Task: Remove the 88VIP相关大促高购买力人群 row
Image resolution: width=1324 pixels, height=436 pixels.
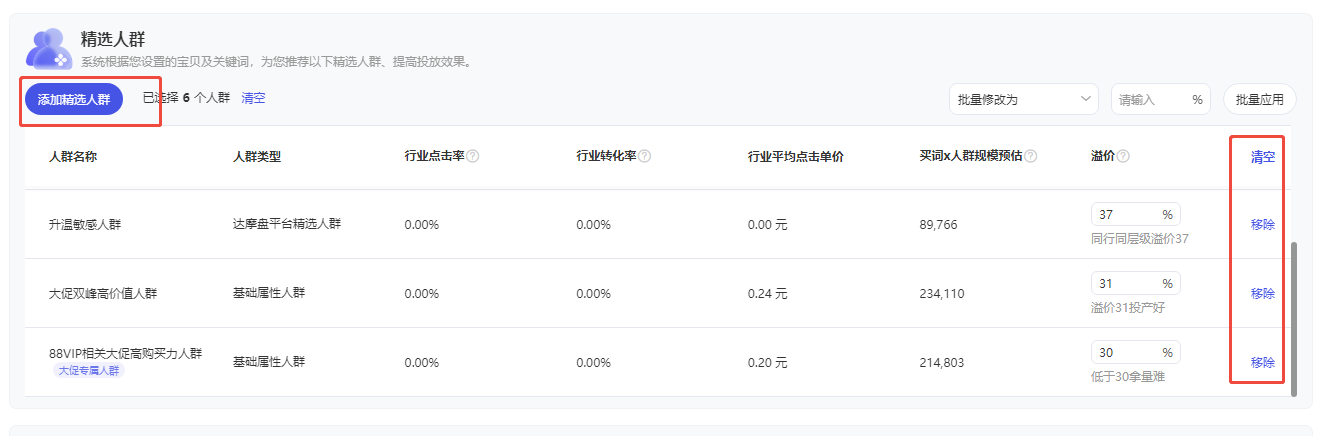Action: point(1262,363)
